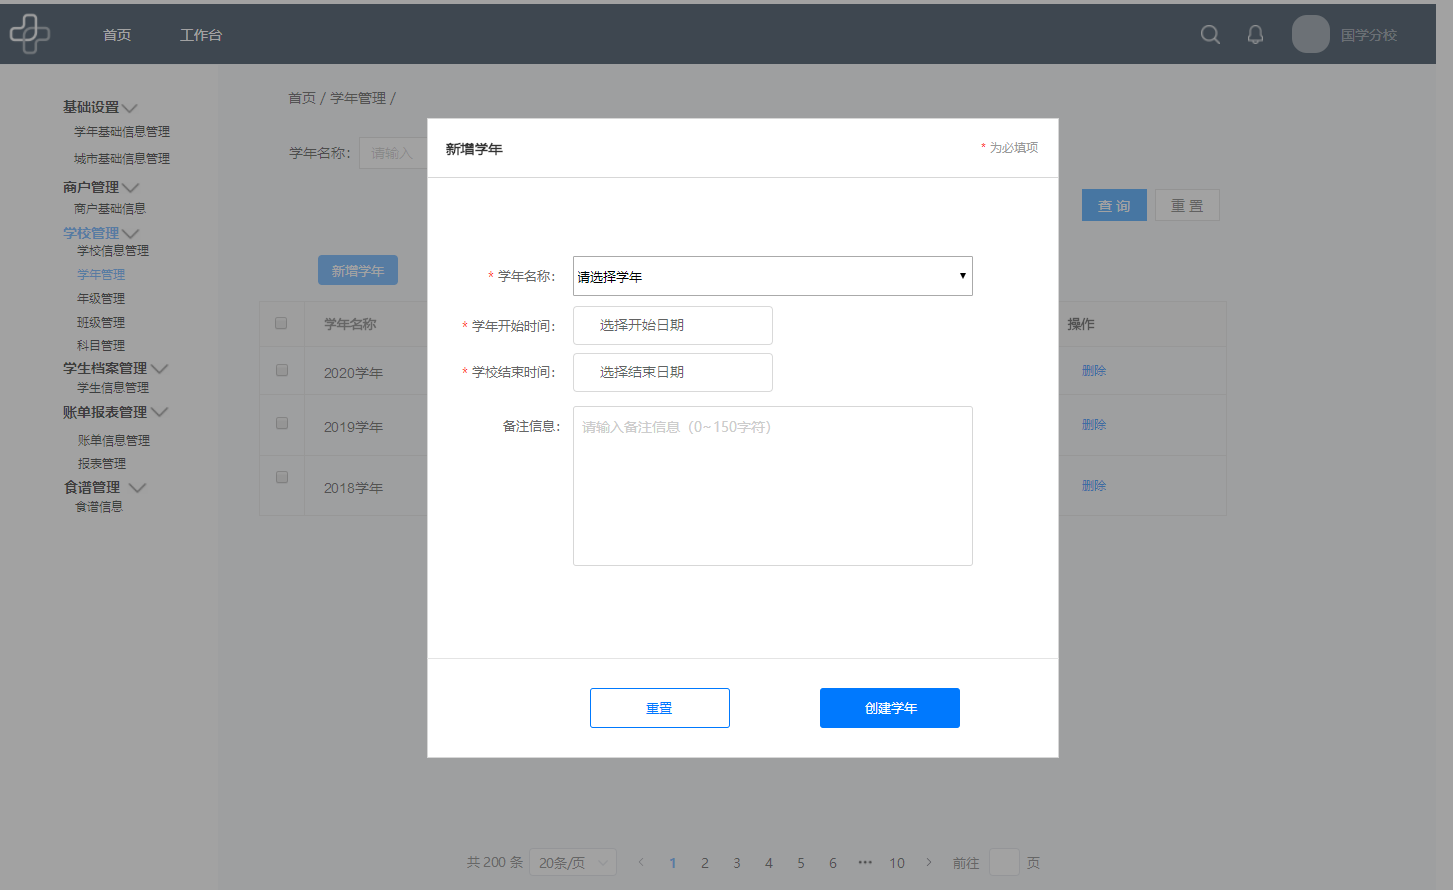Click 删除 for the 2019学年 row
The image size is (1453, 890).
tap(1094, 424)
